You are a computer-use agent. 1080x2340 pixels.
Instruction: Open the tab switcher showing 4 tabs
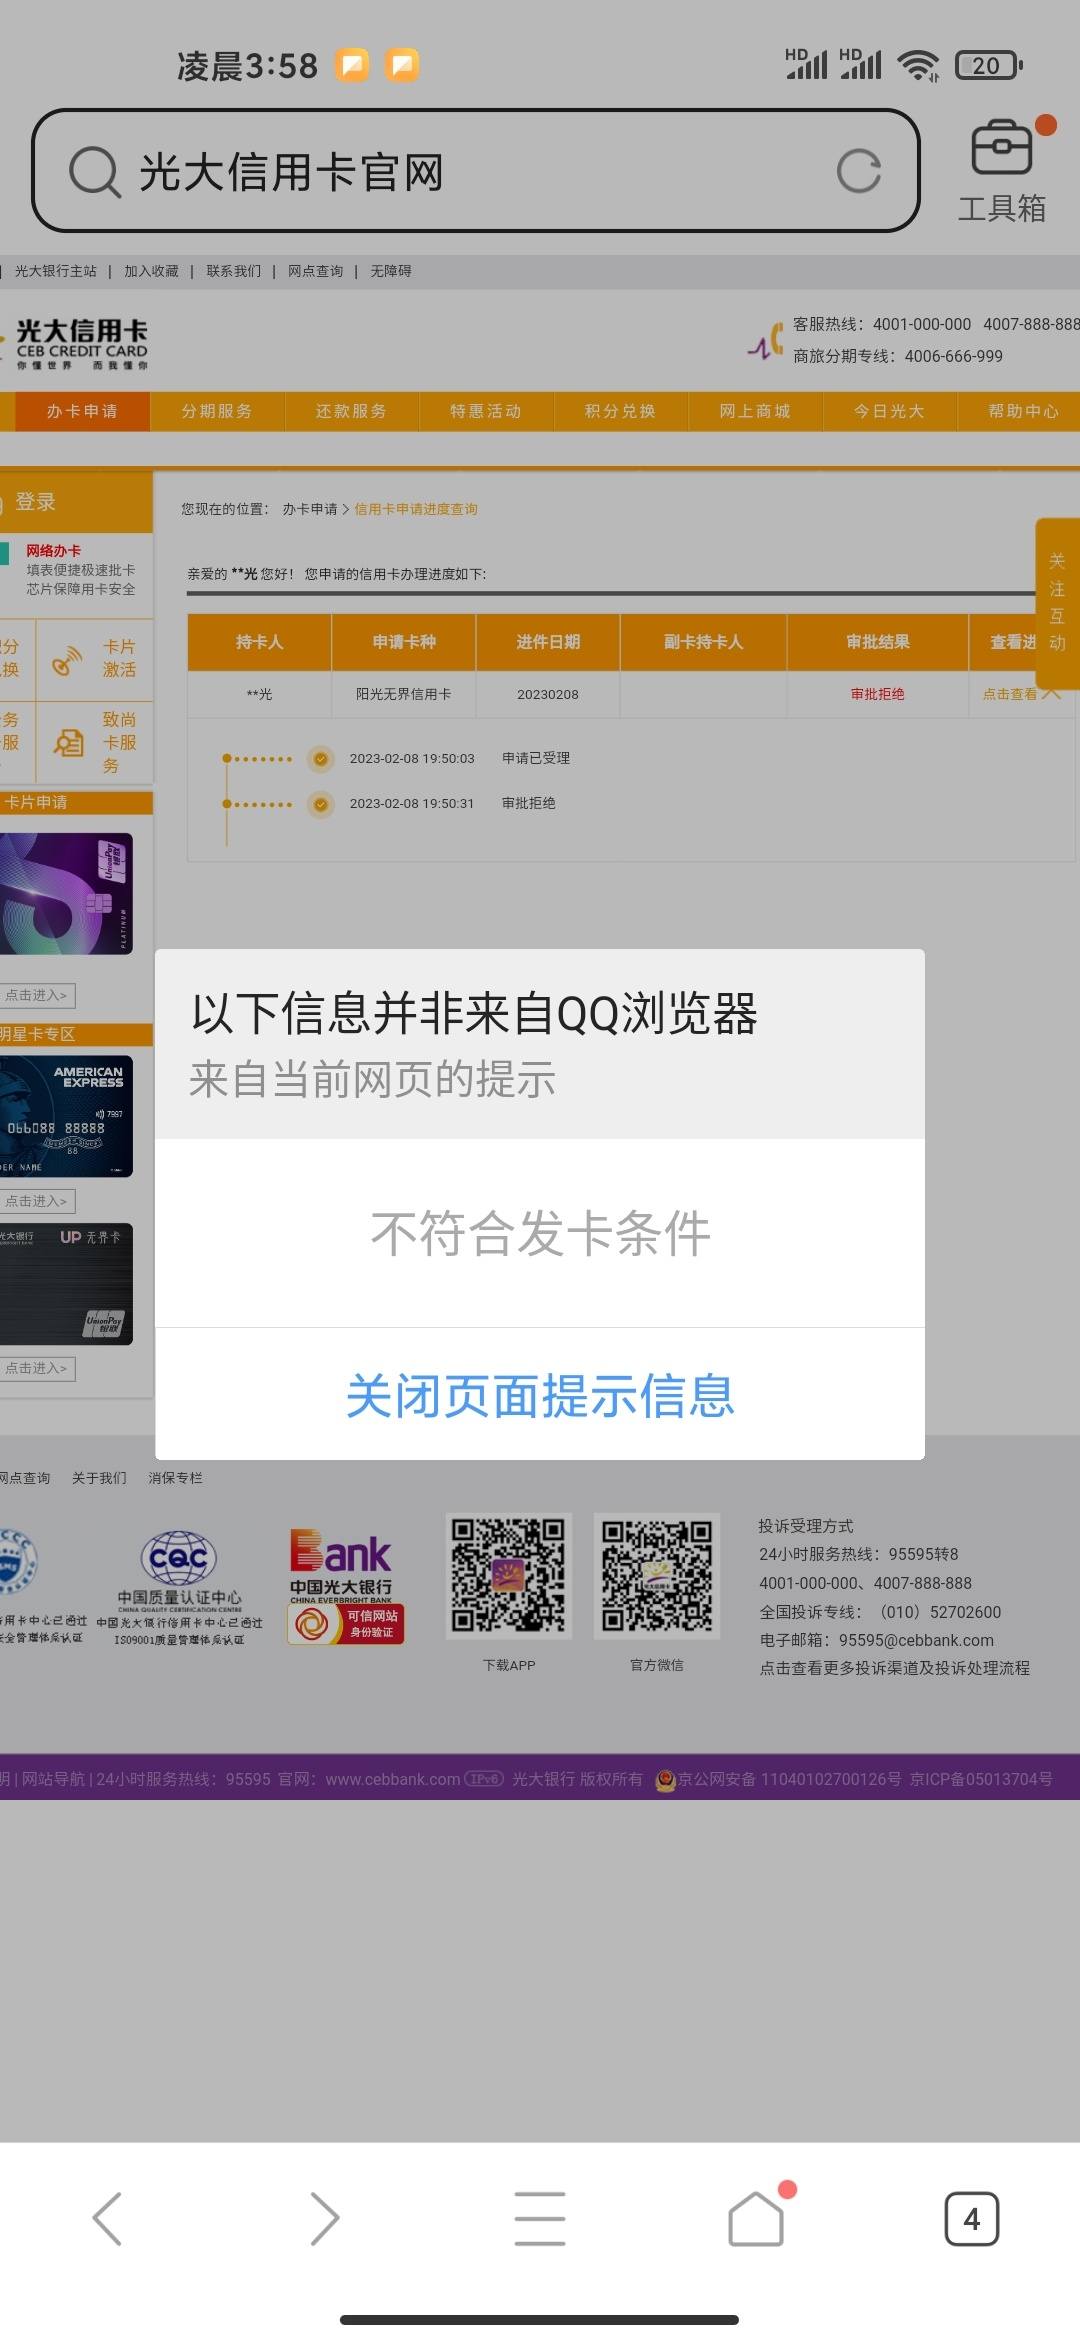pyautogui.click(x=972, y=2219)
